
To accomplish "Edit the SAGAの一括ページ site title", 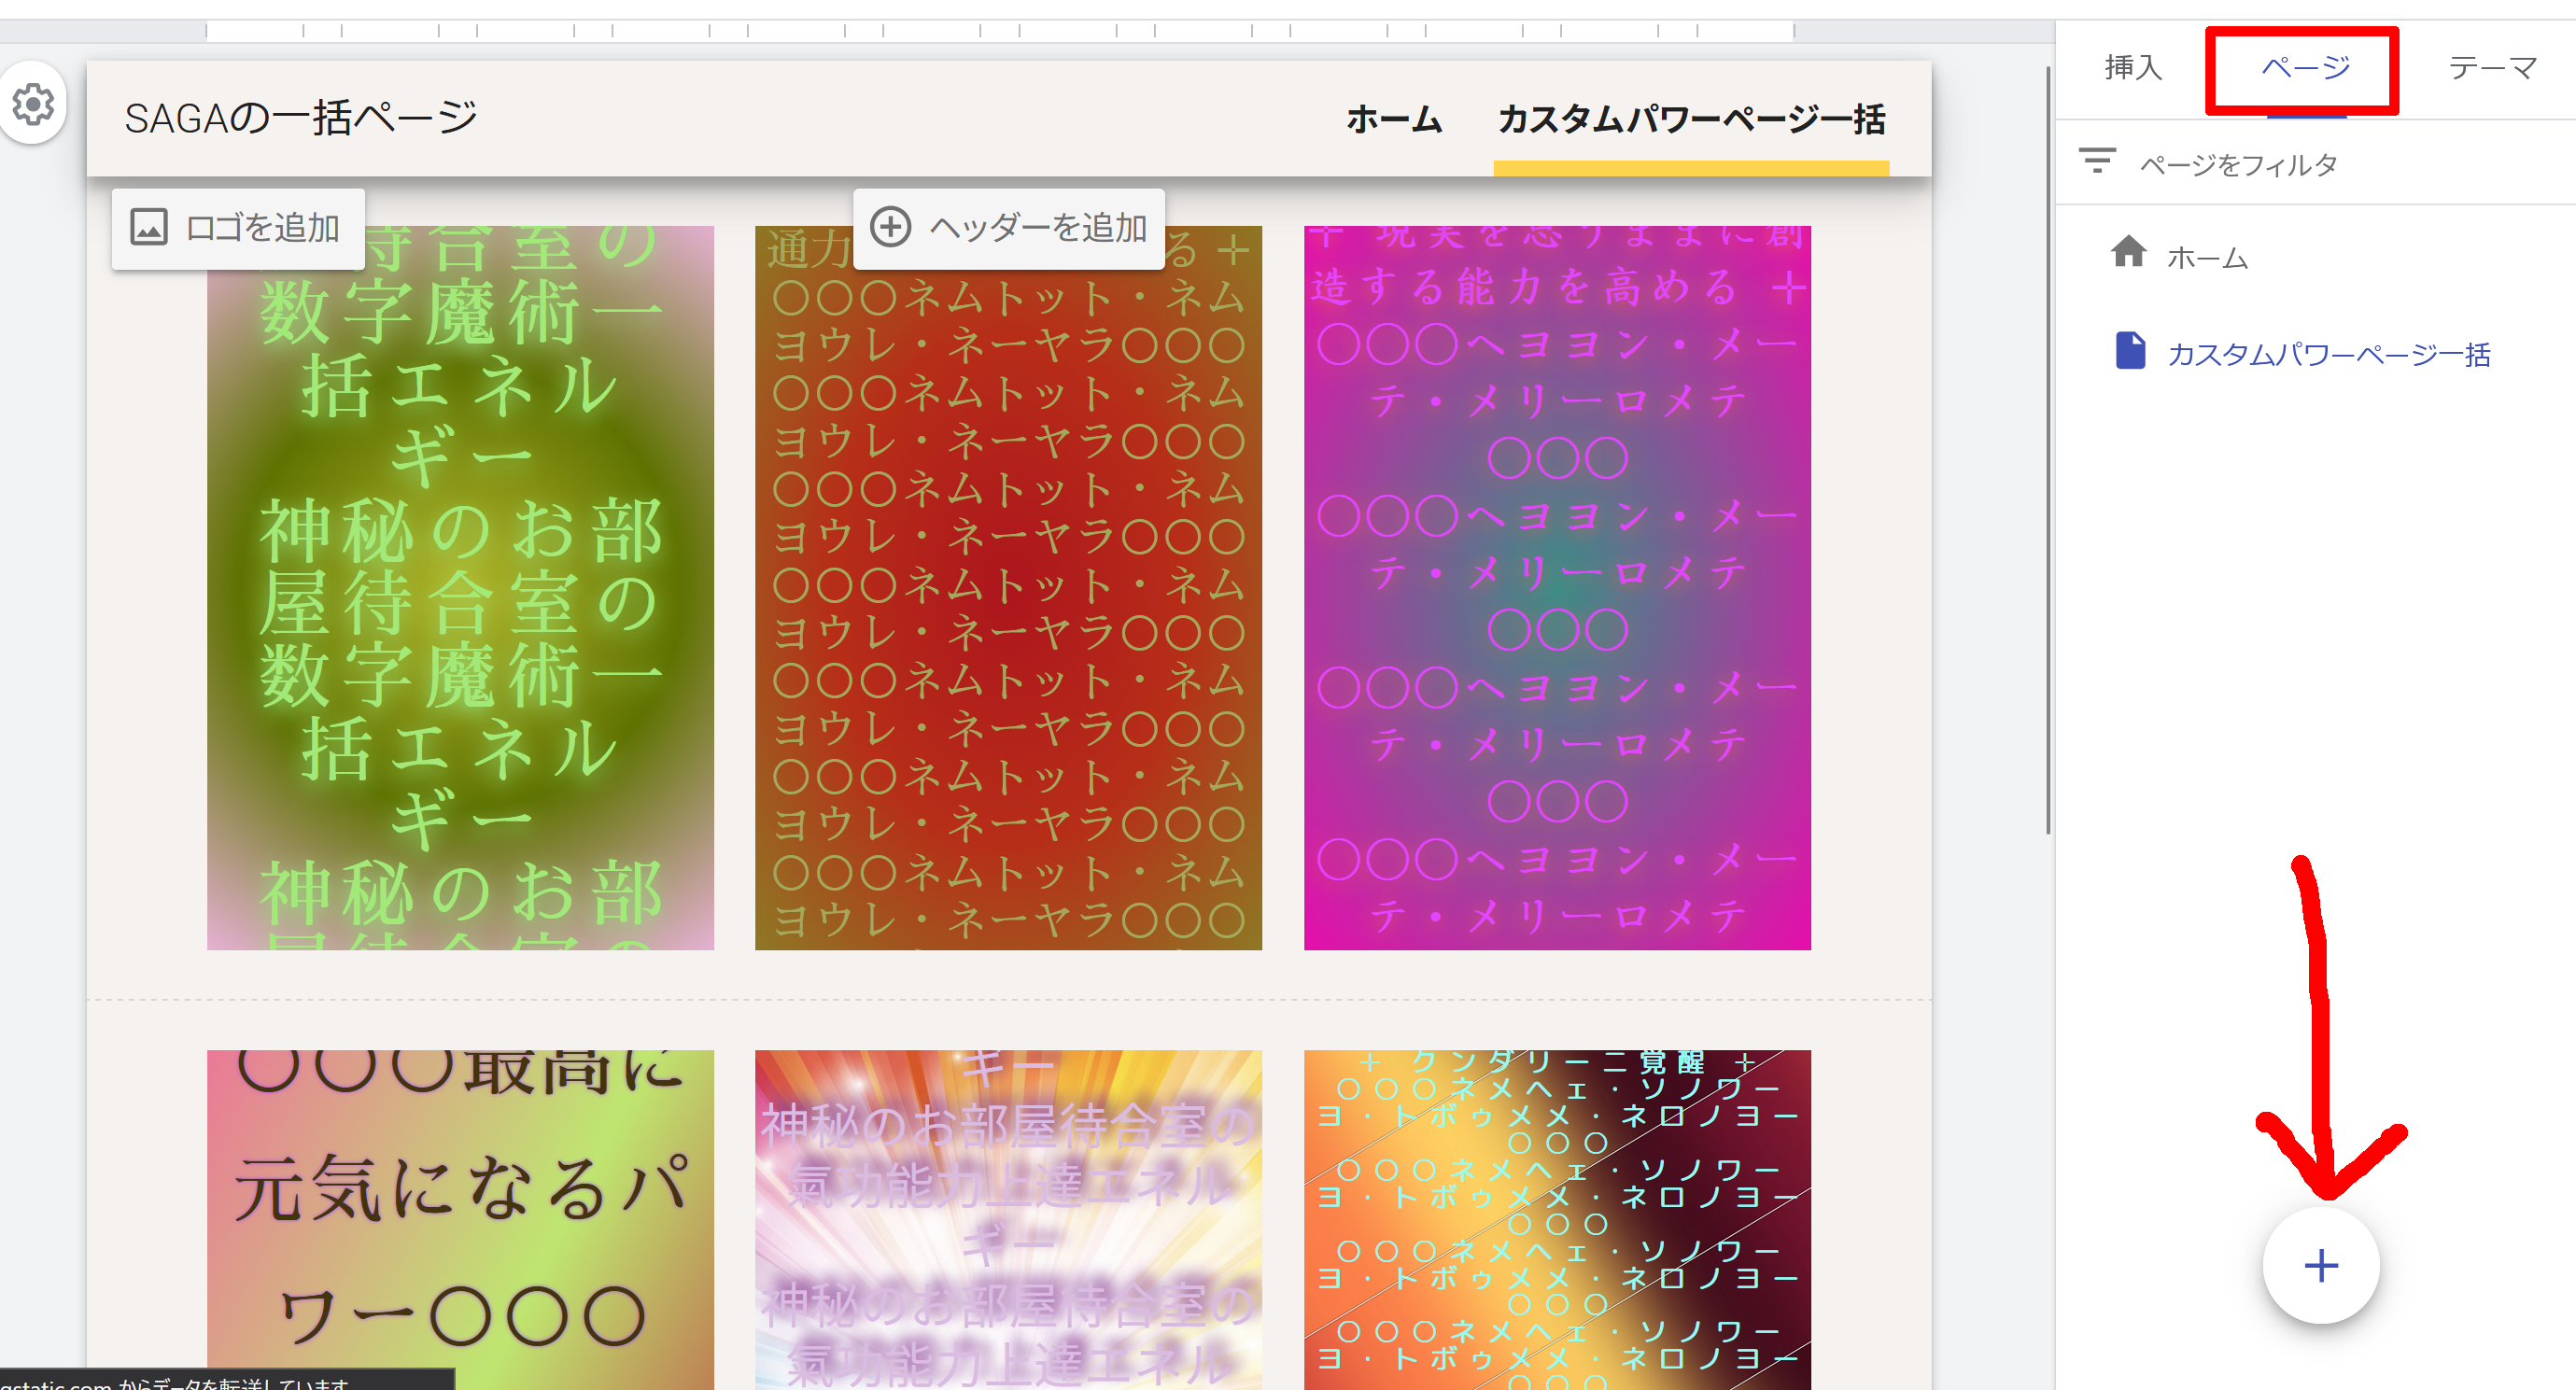I will tap(301, 118).
